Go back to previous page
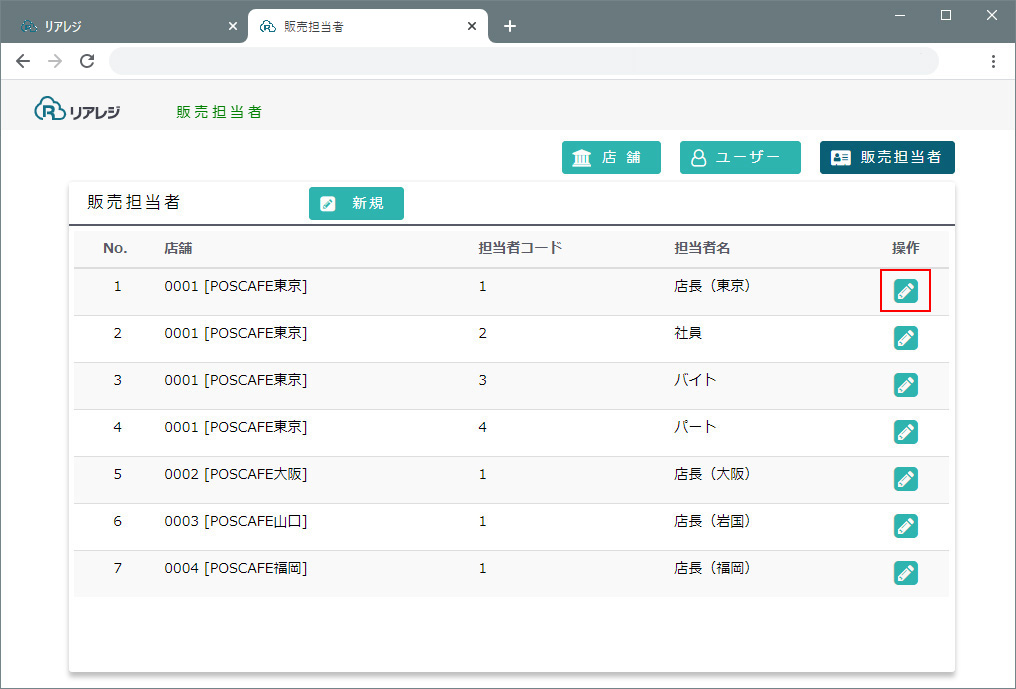Screen dimensions: 1016x689 click(23, 61)
